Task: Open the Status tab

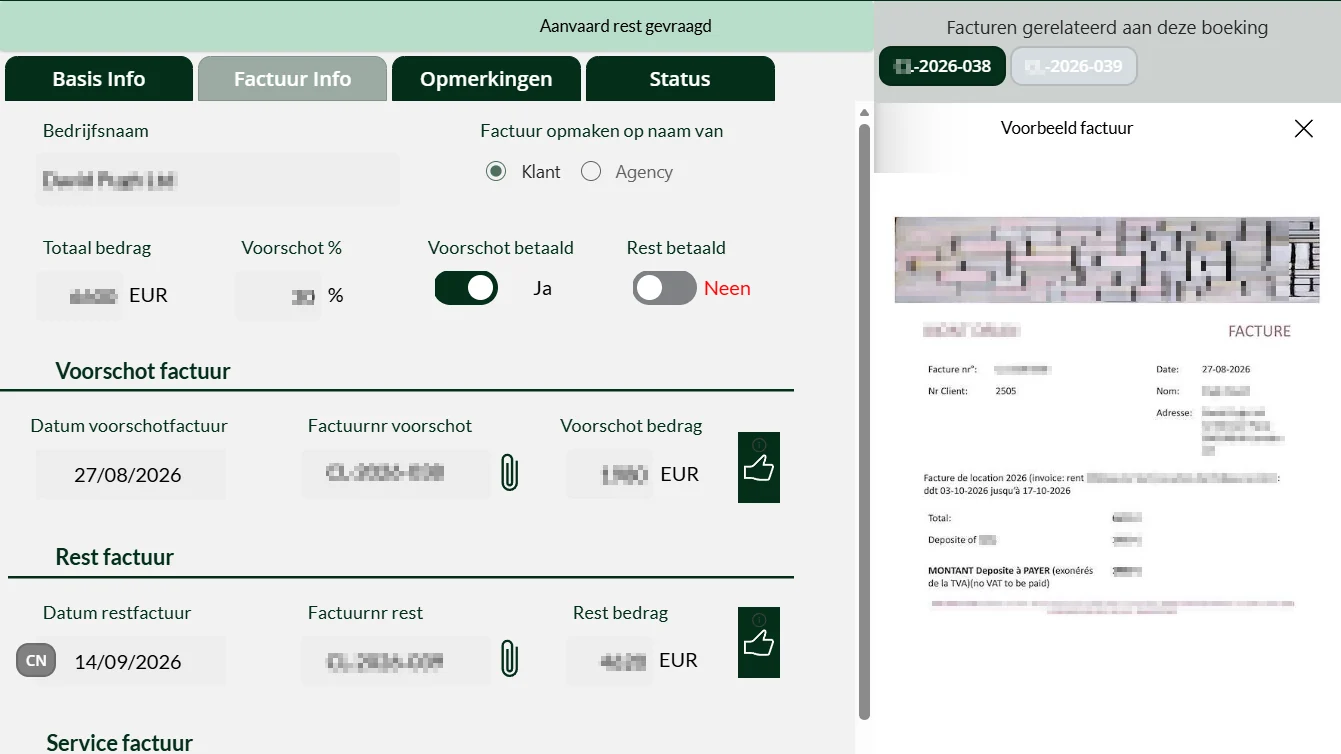Action: coord(680,79)
